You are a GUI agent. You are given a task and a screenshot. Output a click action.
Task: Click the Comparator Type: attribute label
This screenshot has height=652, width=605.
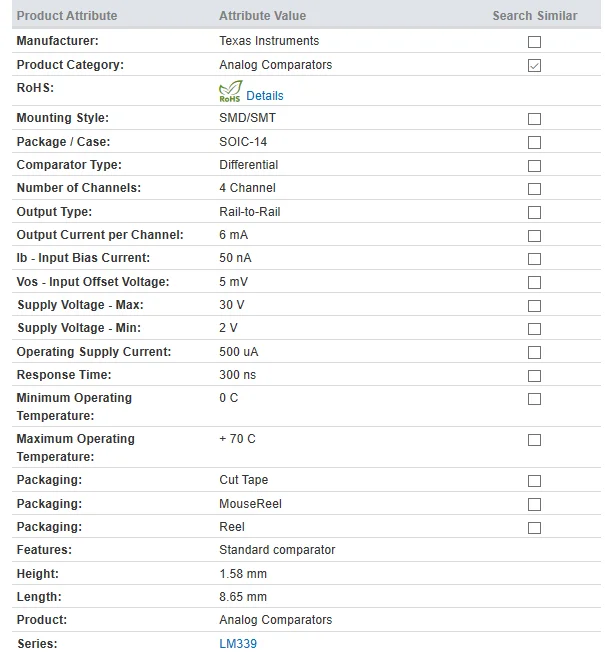[x=69, y=165]
